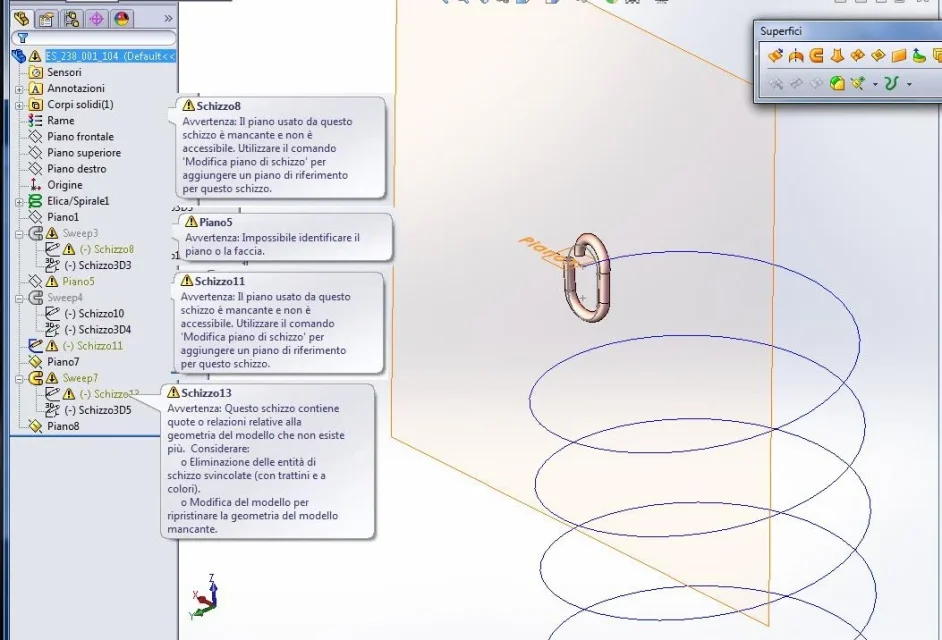Click the Reference Geometry icon in Superfici
942x640 pixels.
tap(858, 83)
